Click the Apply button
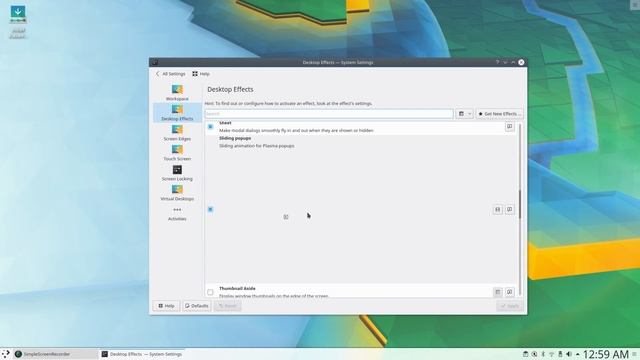The width and height of the screenshot is (640, 360). [510, 306]
